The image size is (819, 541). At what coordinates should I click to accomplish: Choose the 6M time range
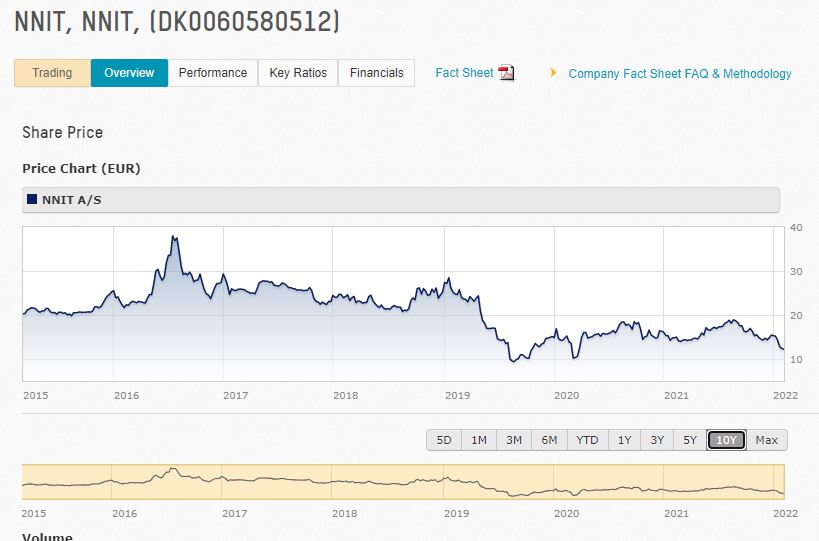point(549,440)
